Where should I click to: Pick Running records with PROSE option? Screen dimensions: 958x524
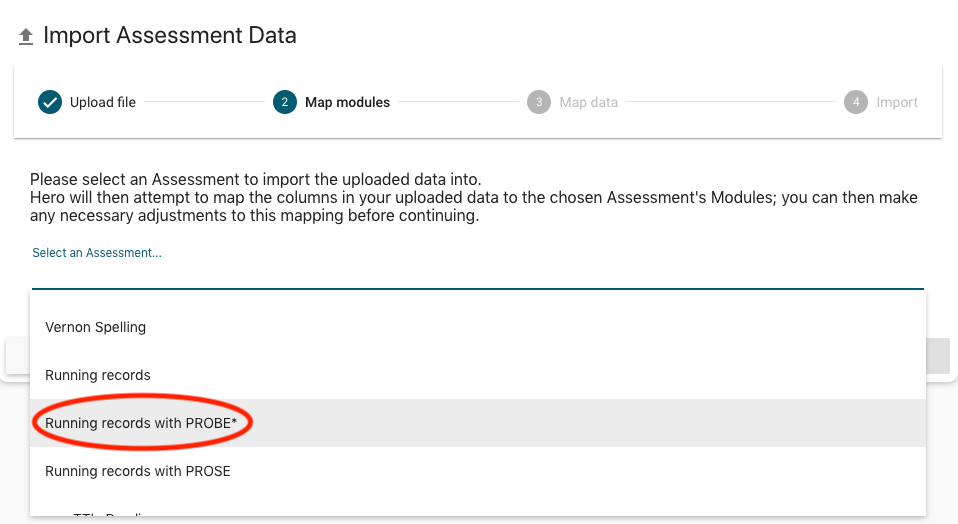[x=138, y=471]
